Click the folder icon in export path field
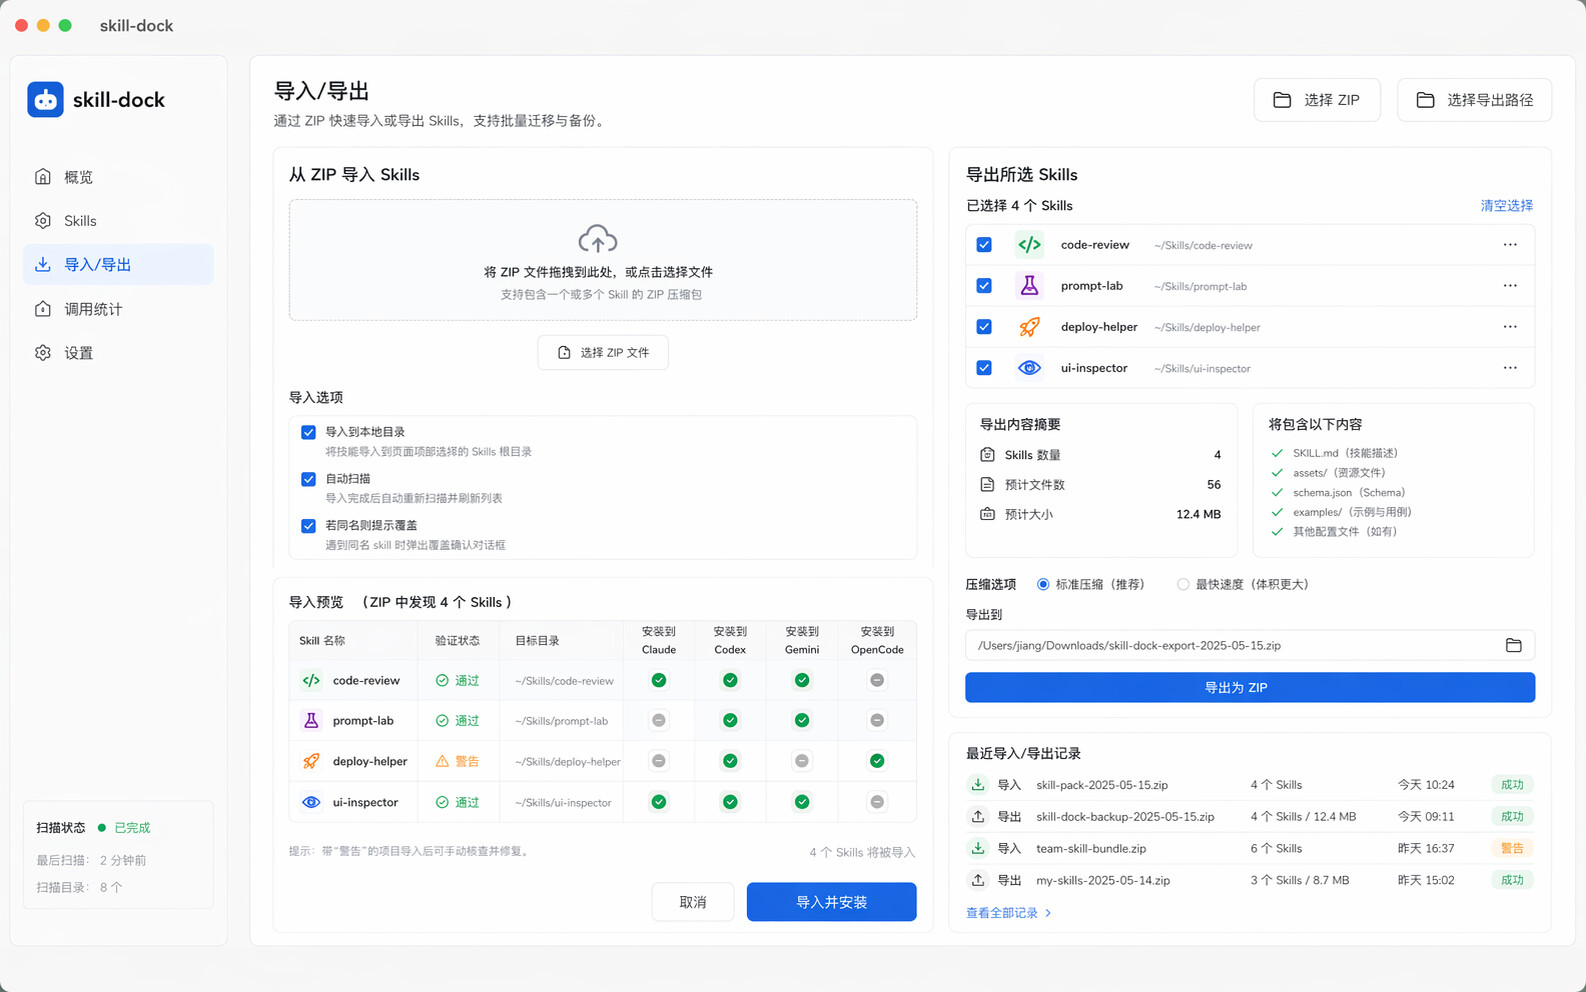The width and height of the screenshot is (1586, 992). pyautogui.click(x=1513, y=645)
